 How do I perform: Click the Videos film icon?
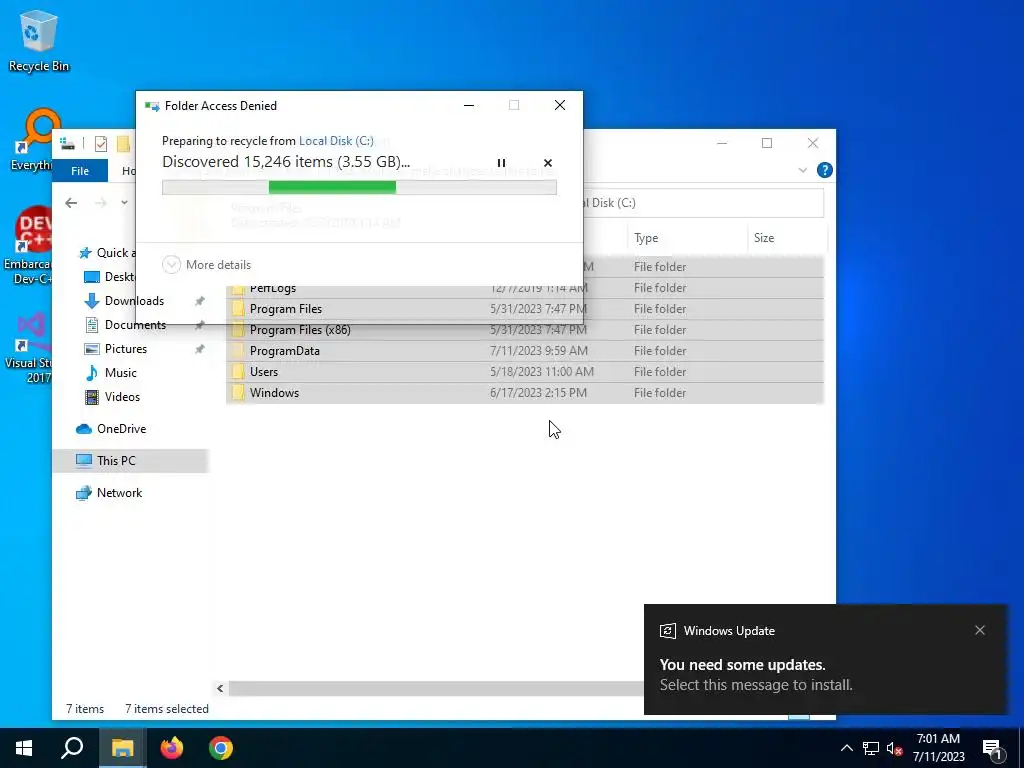92,397
